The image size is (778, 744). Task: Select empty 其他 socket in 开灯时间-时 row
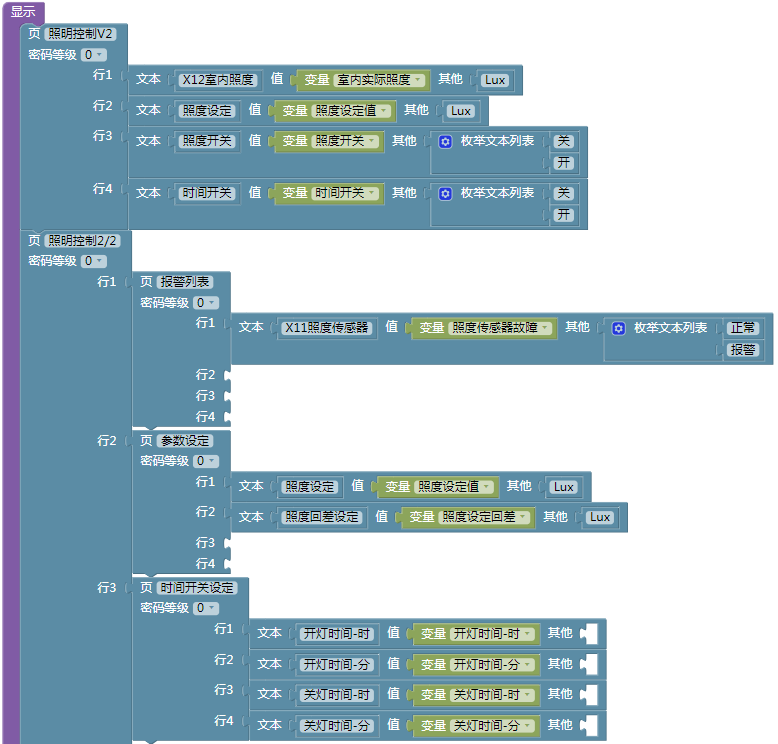589,634
